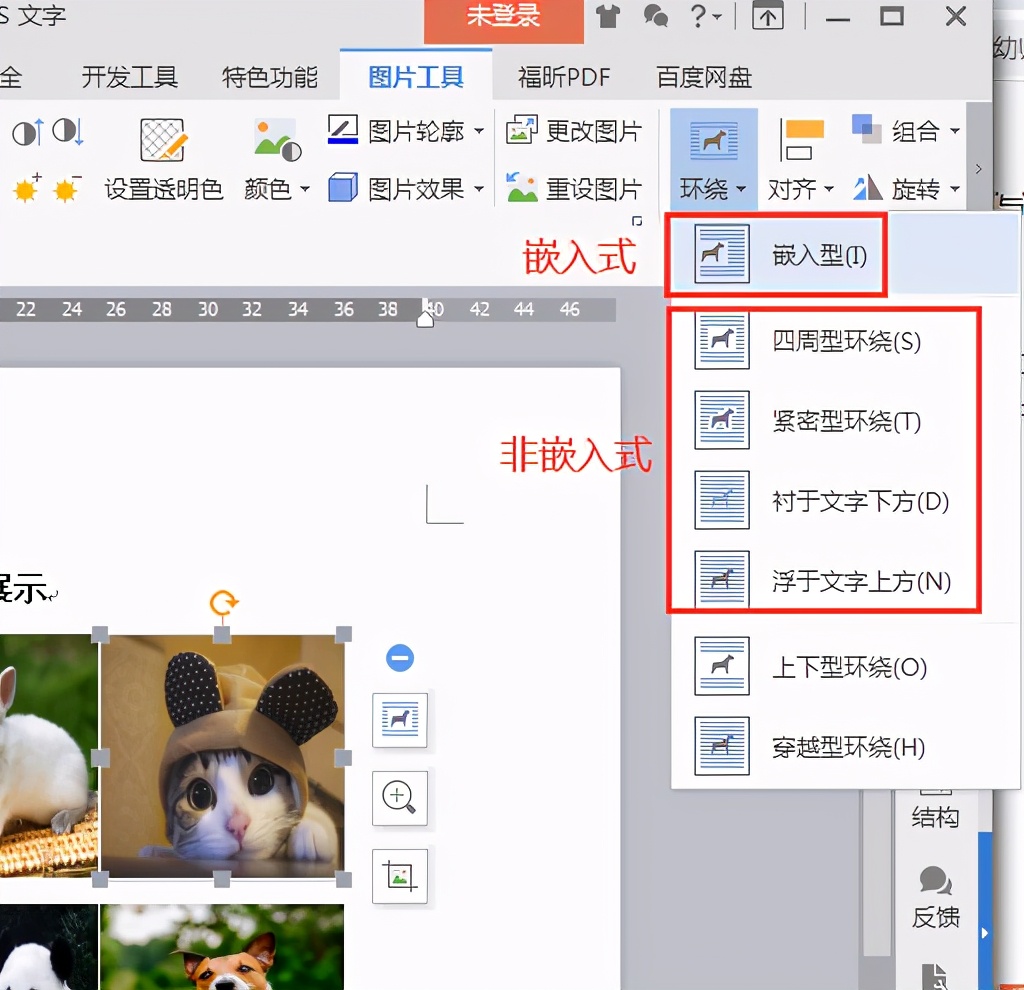Select the crop icon beside the cat image
The height and width of the screenshot is (990, 1024).
(399, 877)
